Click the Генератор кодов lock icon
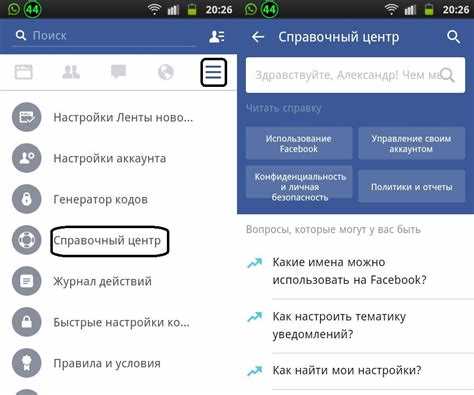The image size is (474, 395). pyautogui.click(x=27, y=199)
